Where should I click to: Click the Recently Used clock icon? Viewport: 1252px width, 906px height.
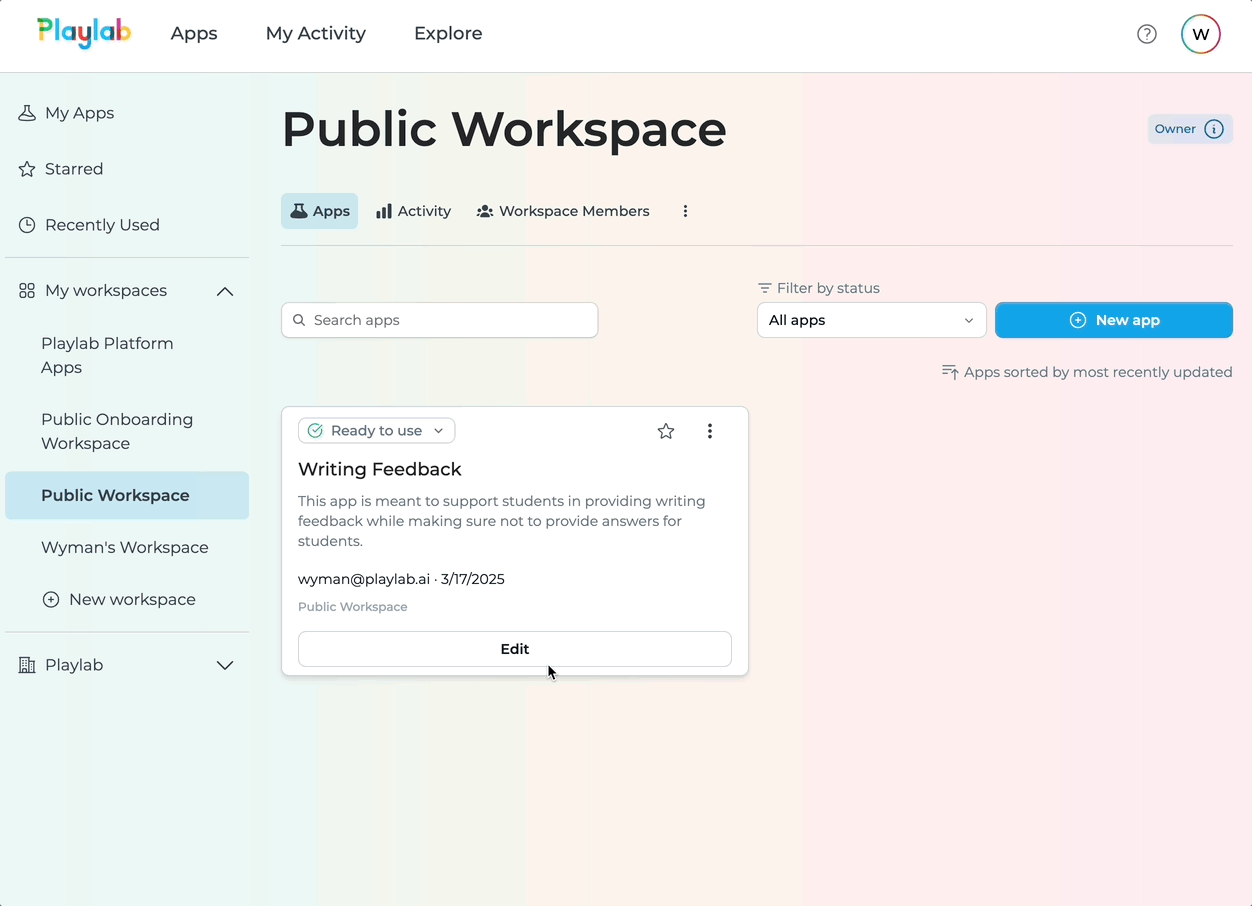(x=27, y=225)
